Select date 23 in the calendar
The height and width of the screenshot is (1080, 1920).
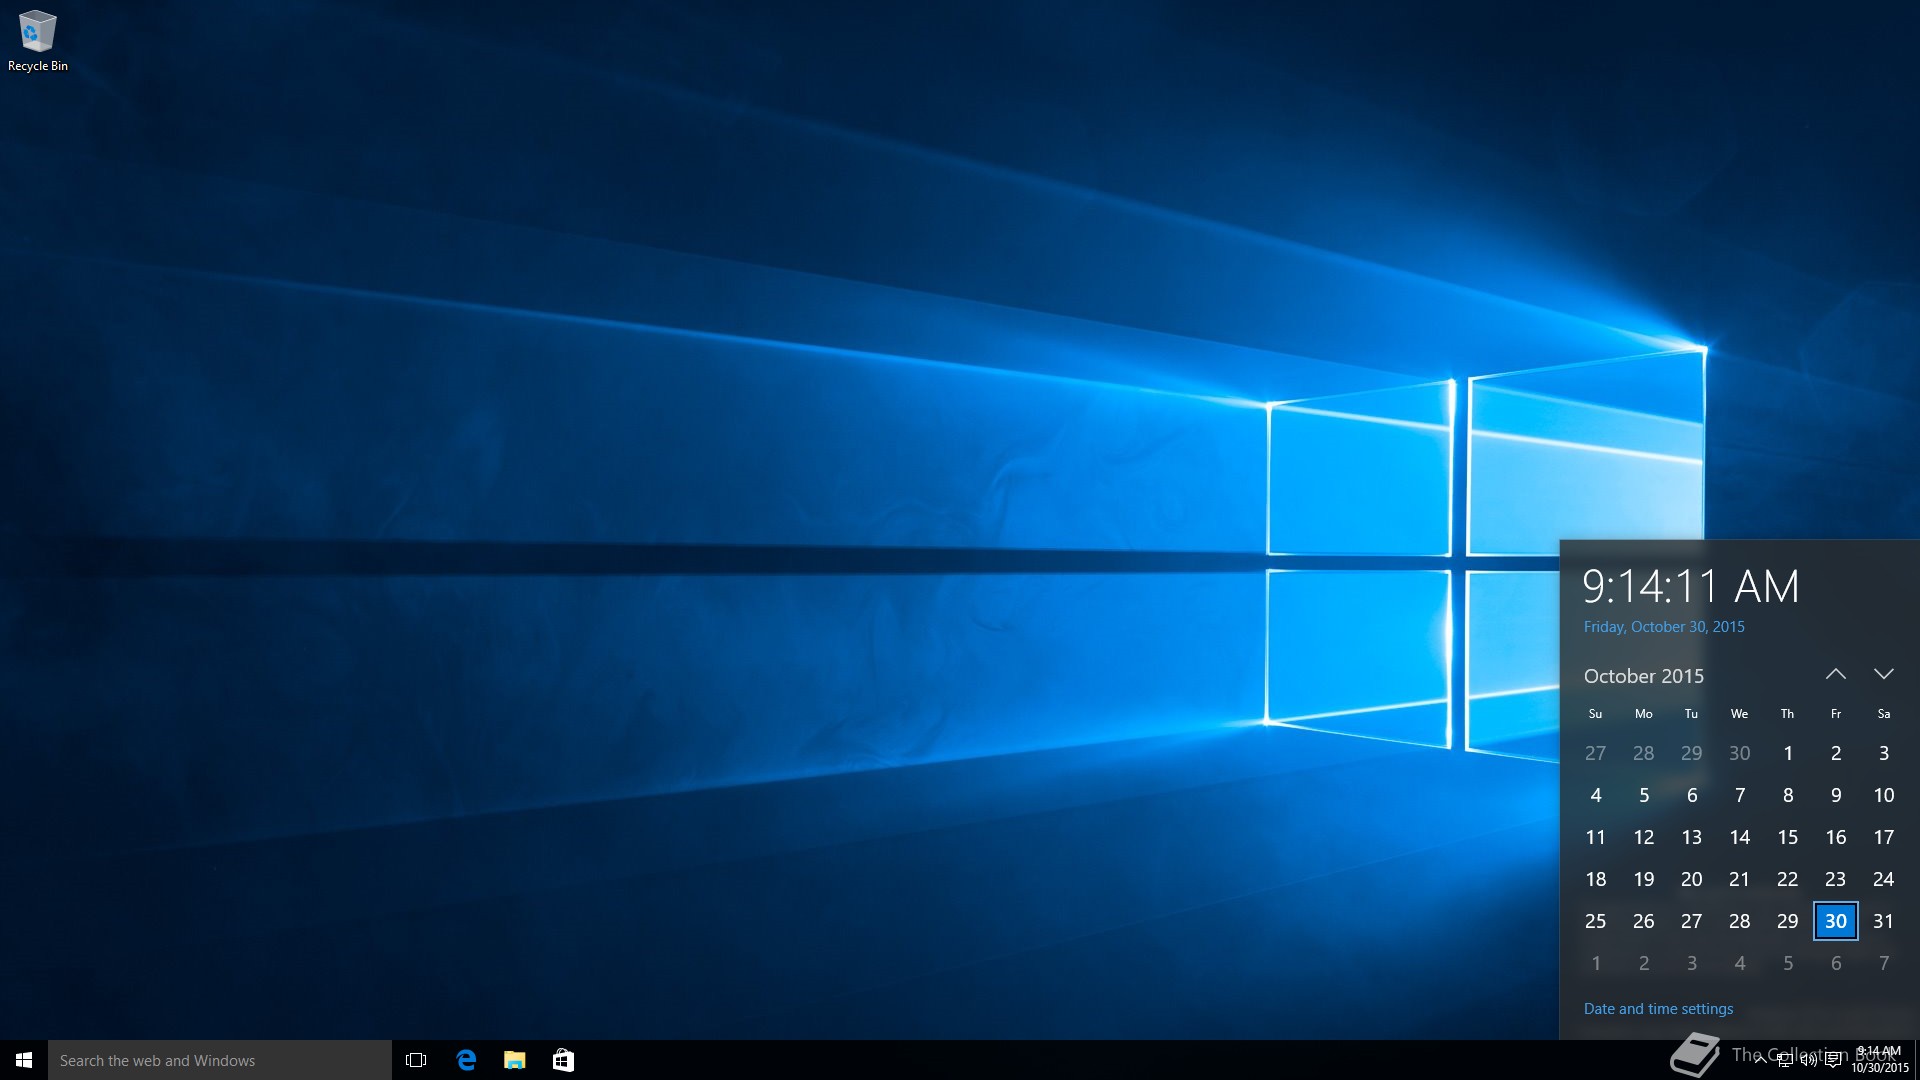[1836, 879]
